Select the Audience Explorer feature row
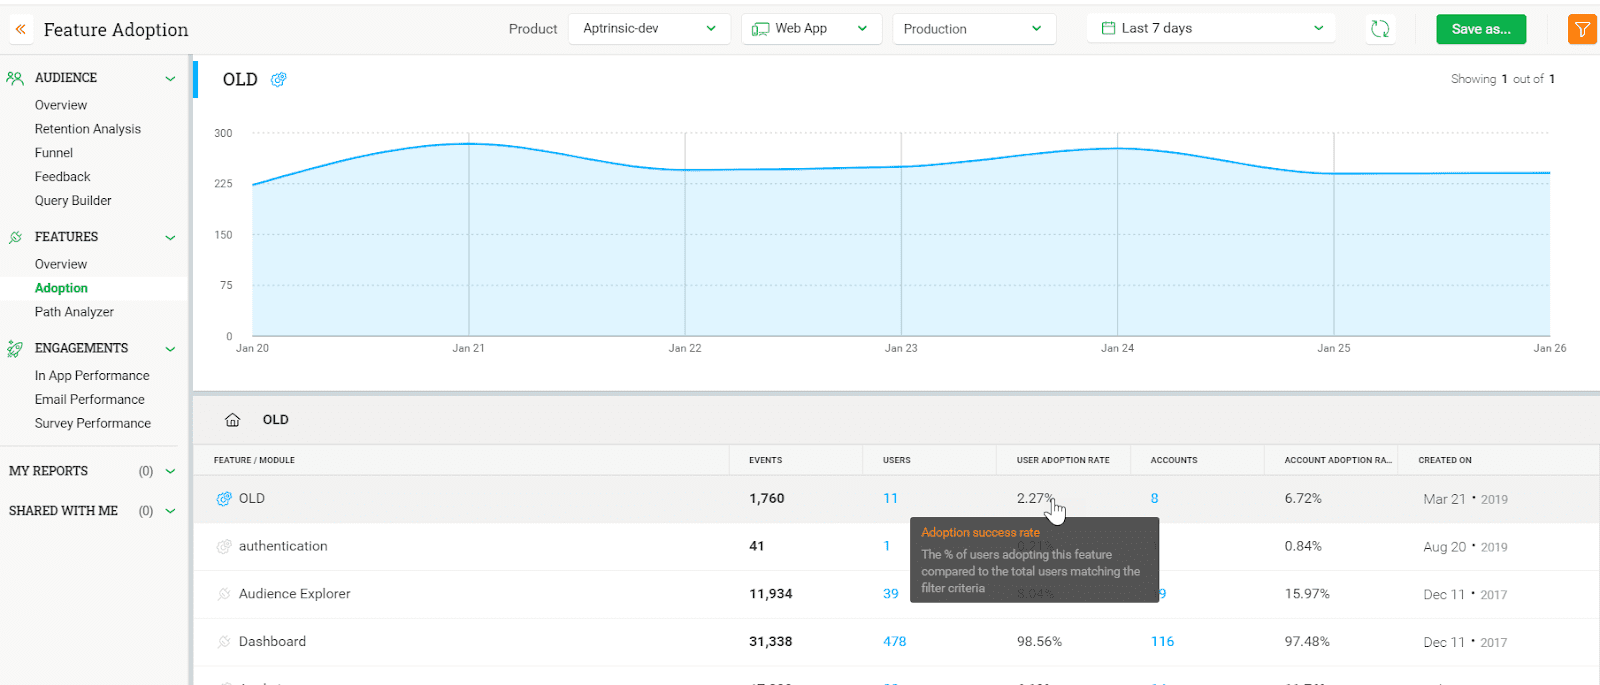Viewport: 1600px width, 685px height. (295, 594)
